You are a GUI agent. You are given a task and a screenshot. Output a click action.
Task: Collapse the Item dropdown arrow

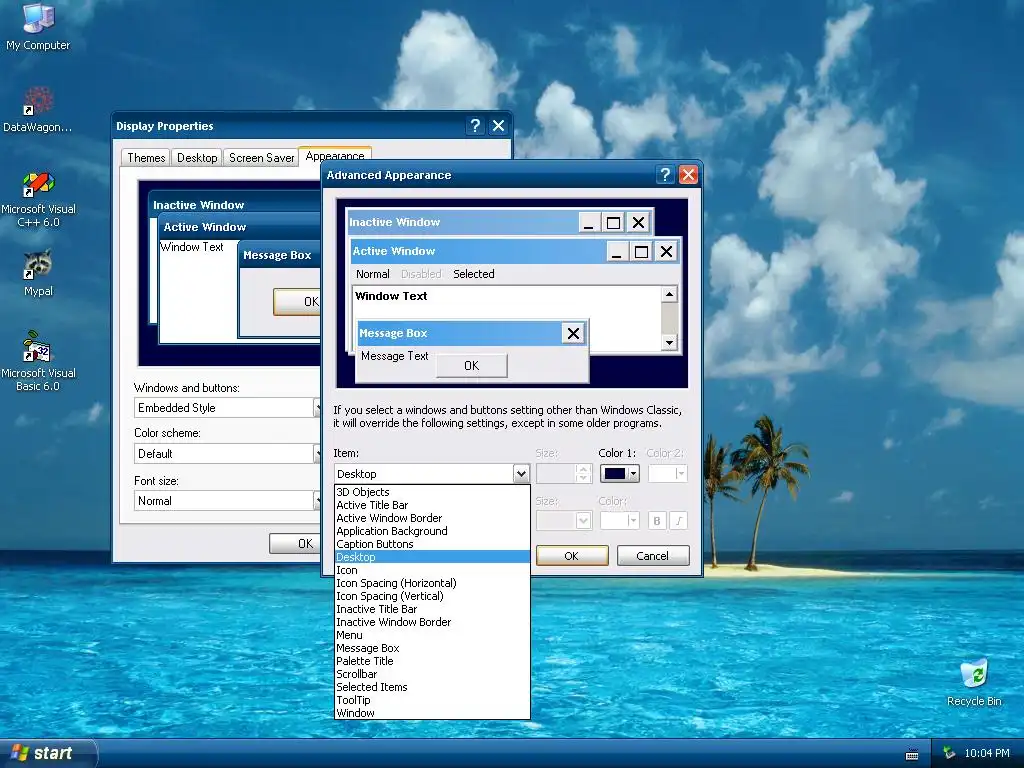point(520,473)
